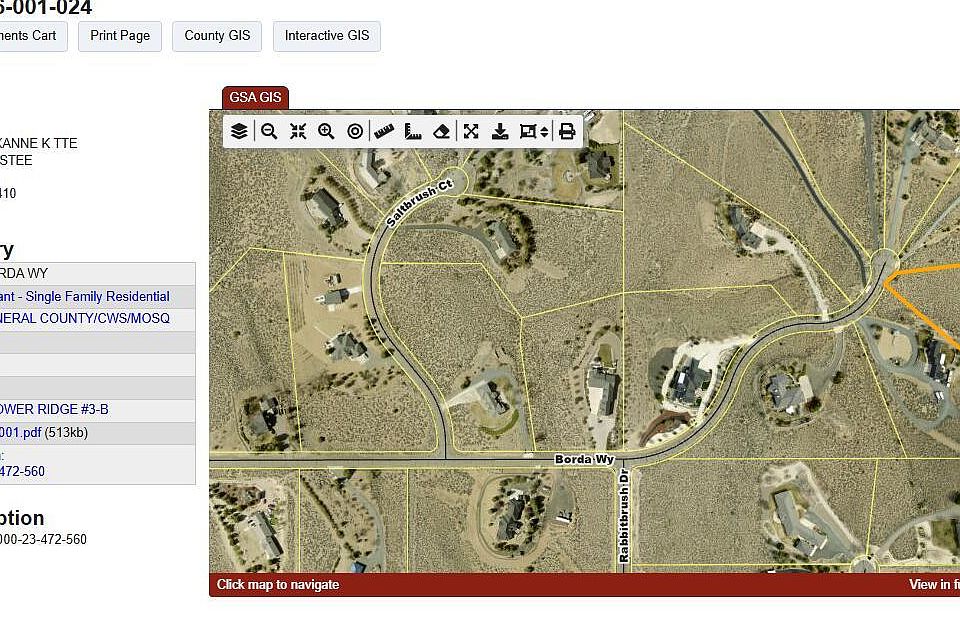Screen dimensions: 960x637
Task: Zoom in the GIS map
Action: 326,131
